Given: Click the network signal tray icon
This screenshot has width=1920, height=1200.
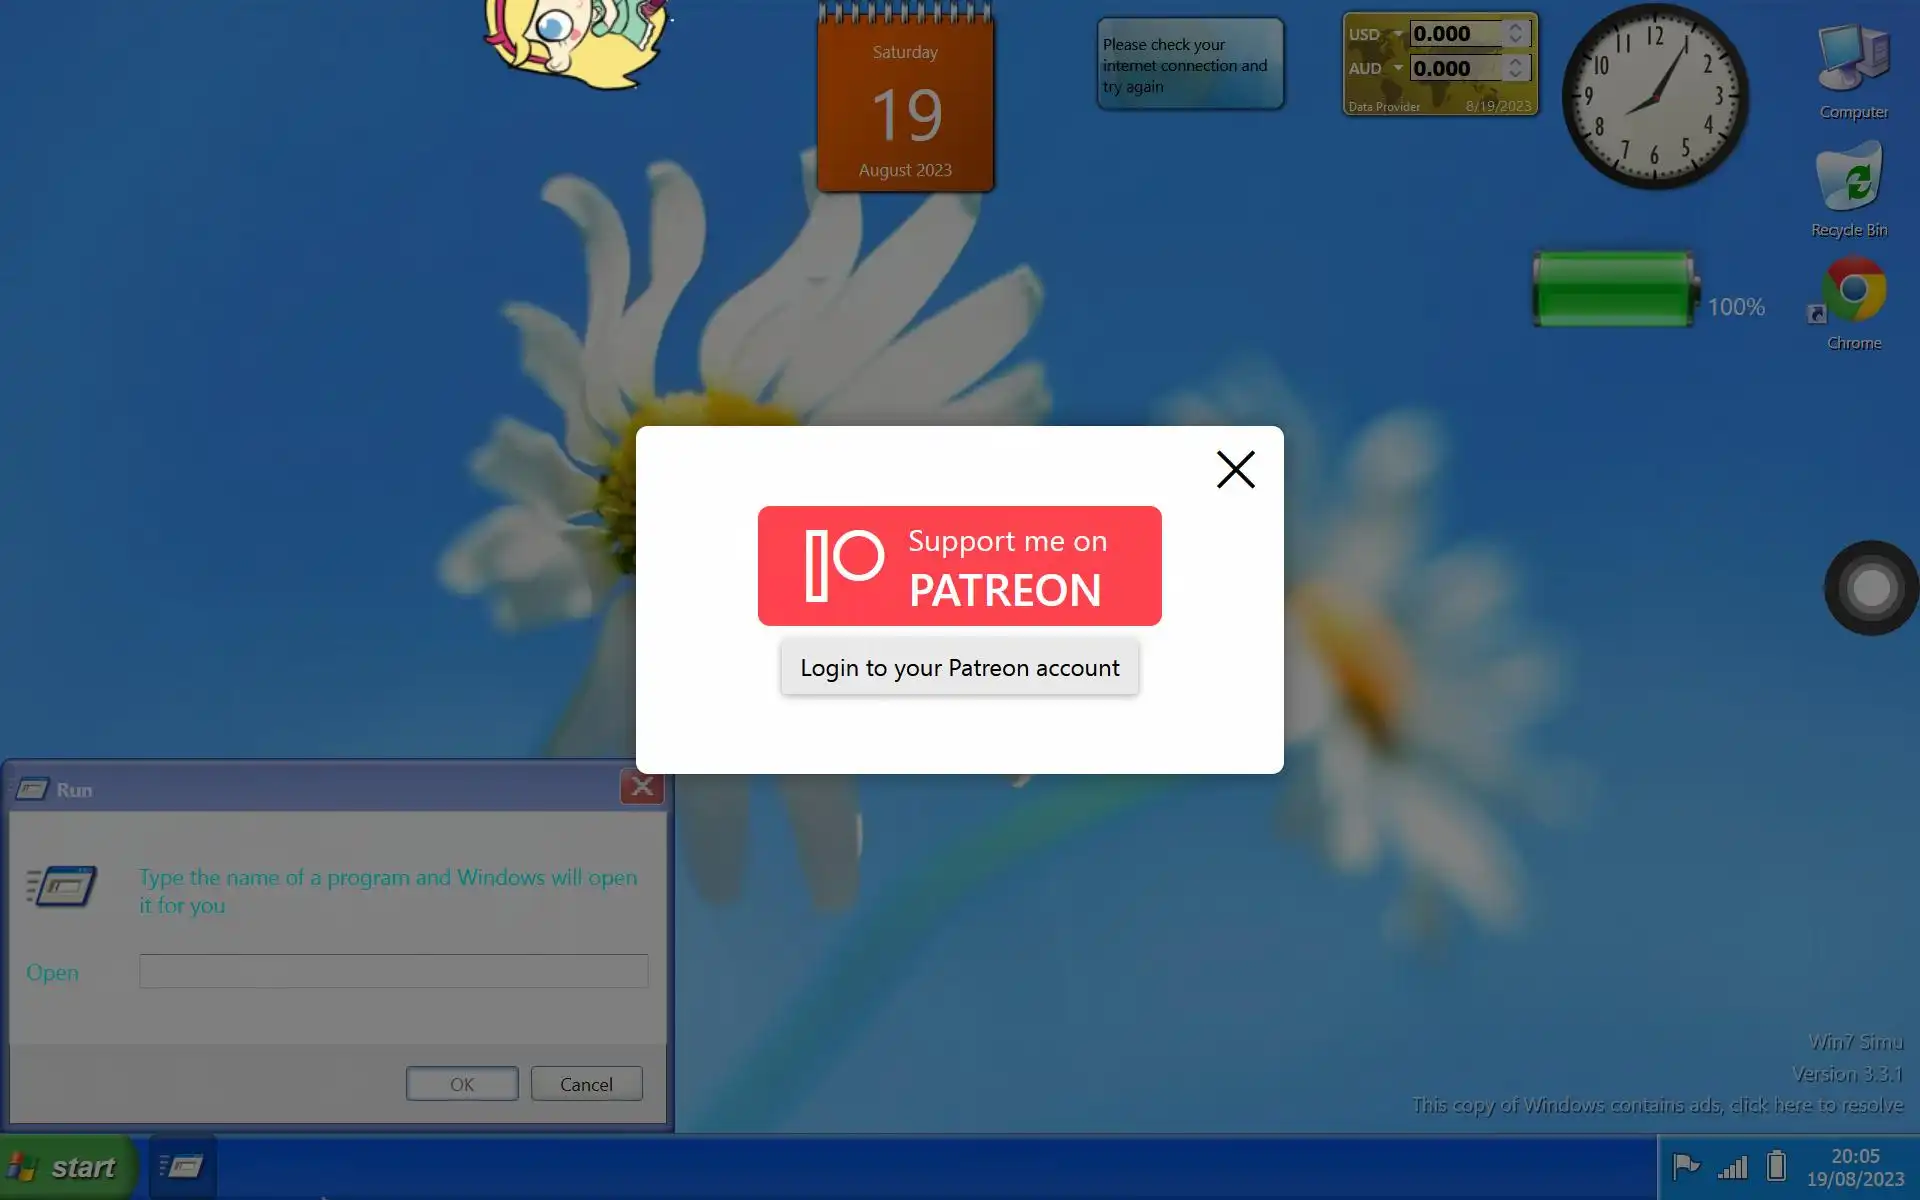Looking at the screenshot, I should [1732, 1166].
